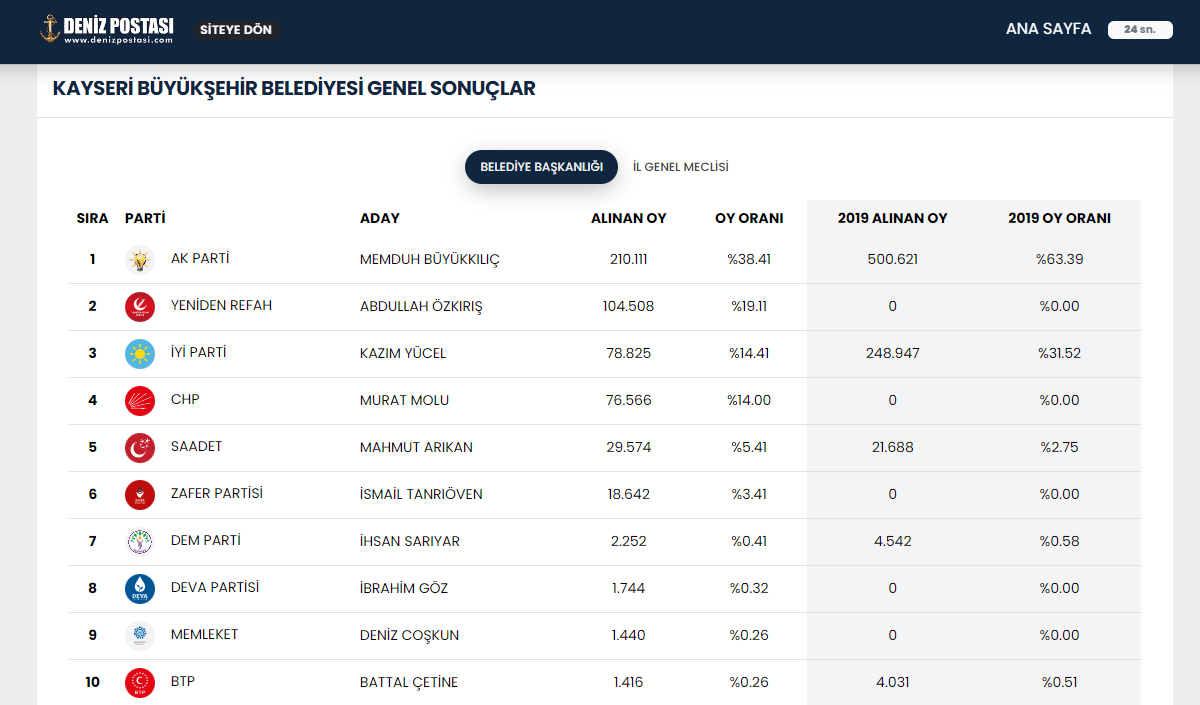
Task: Click the 24 sn. refresh countdown
Action: (1140, 30)
